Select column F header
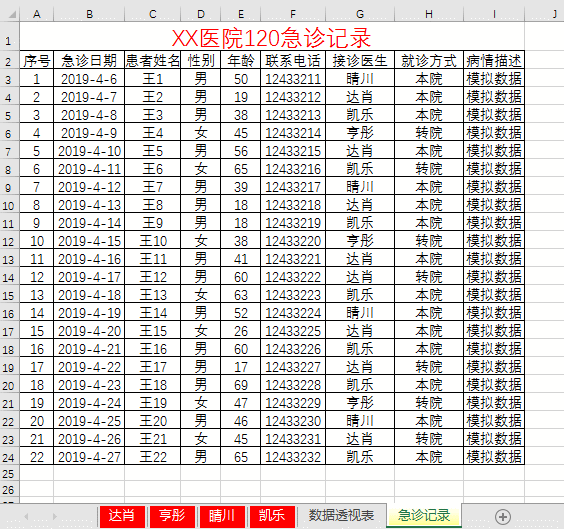Viewport: 564px width, 529px height. point(293,14)
